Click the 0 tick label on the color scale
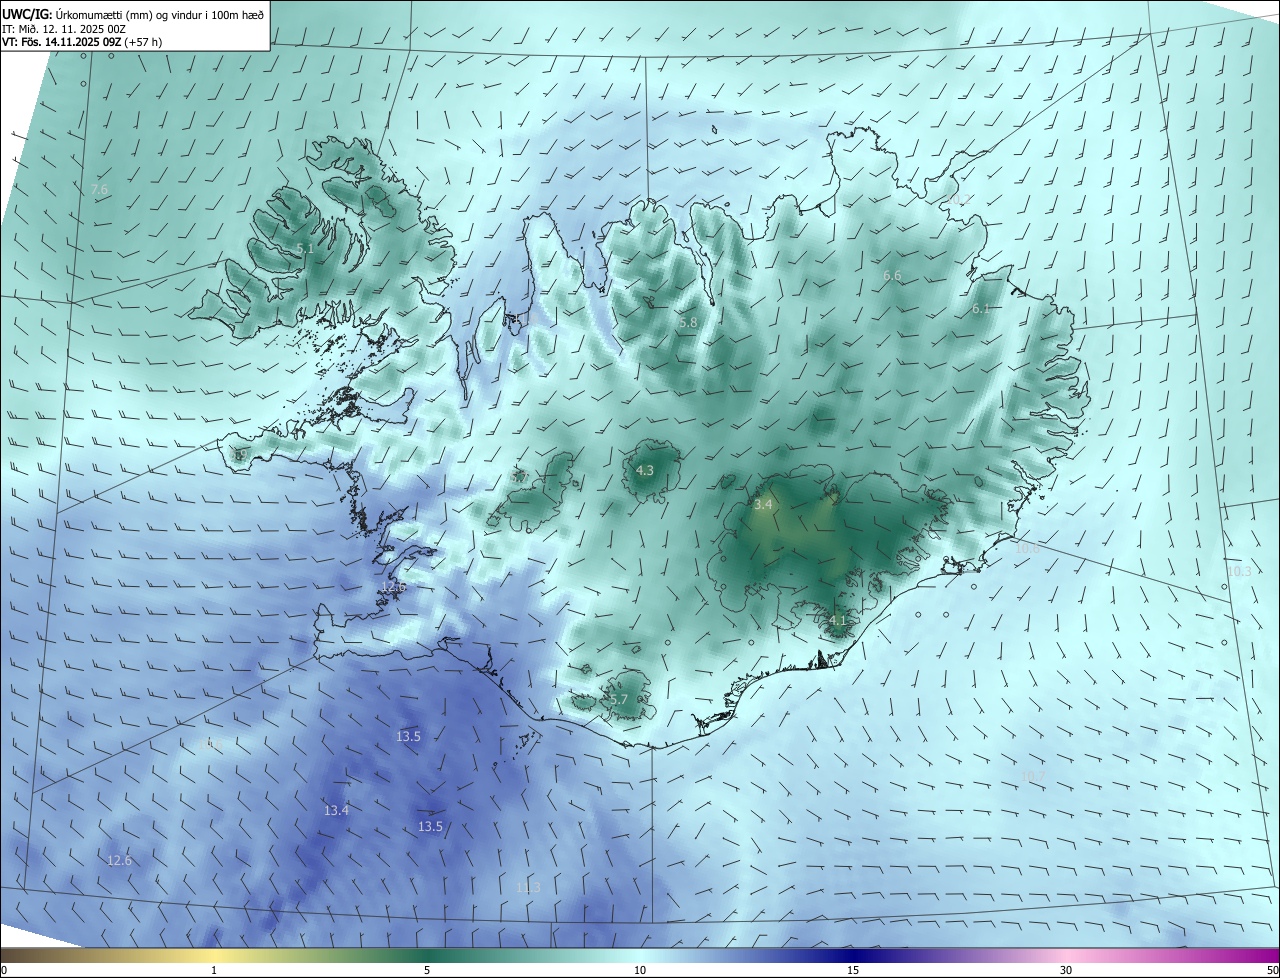The height and width of the screenshot is (978, 1280). click(4, 970)
